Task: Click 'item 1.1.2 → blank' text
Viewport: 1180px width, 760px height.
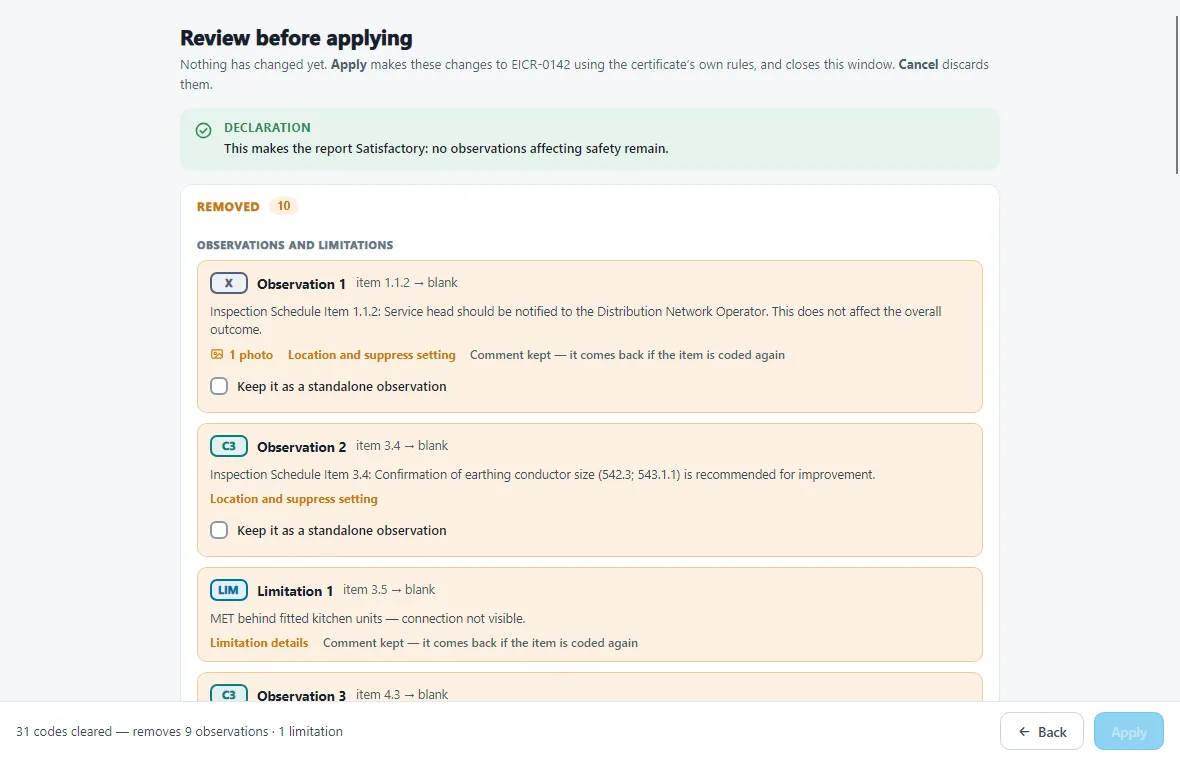Action: coord(406,283)
